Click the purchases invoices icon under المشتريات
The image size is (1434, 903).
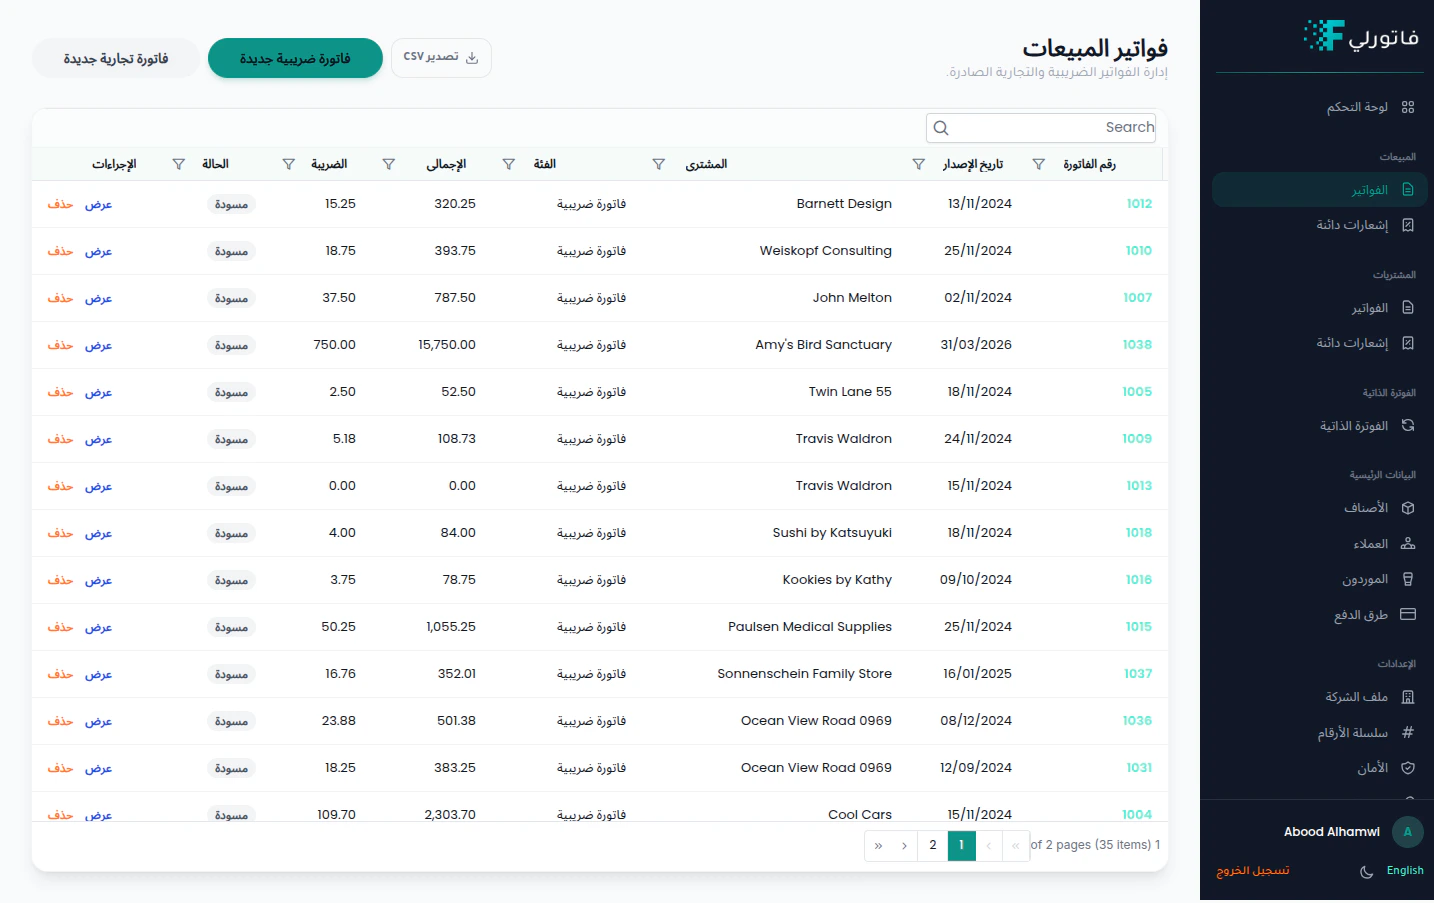[1408, 308]
